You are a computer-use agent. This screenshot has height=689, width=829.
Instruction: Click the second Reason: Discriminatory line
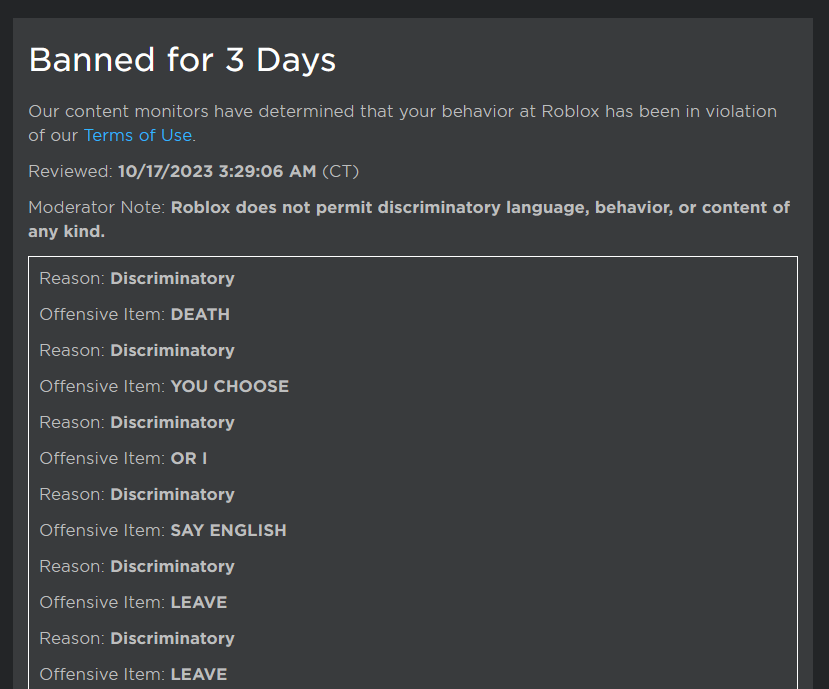[137, 350]
